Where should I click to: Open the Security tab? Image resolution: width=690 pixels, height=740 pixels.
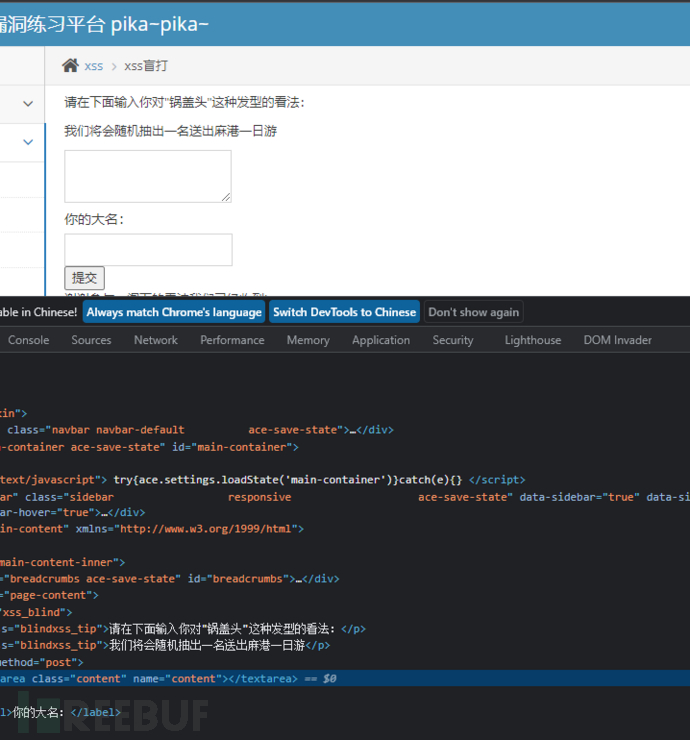click(x=453, y=340)
